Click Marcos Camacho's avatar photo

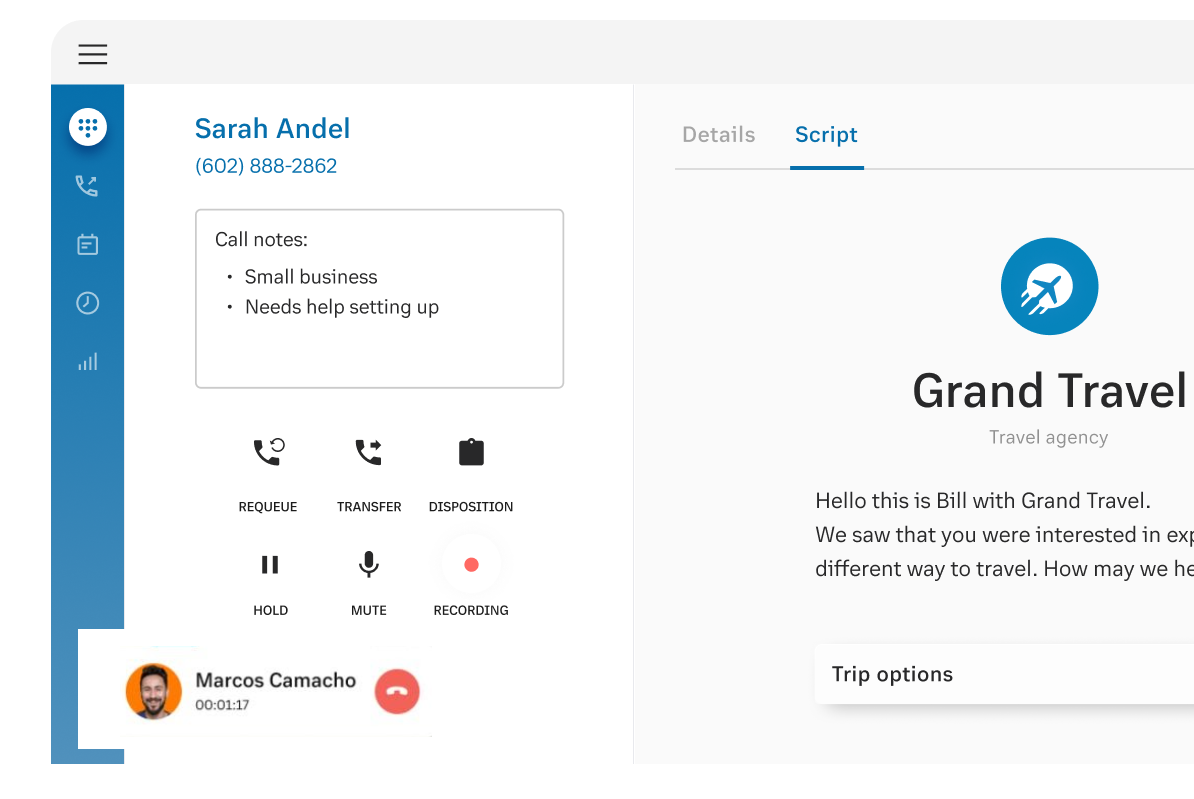[x=154, y=691]
